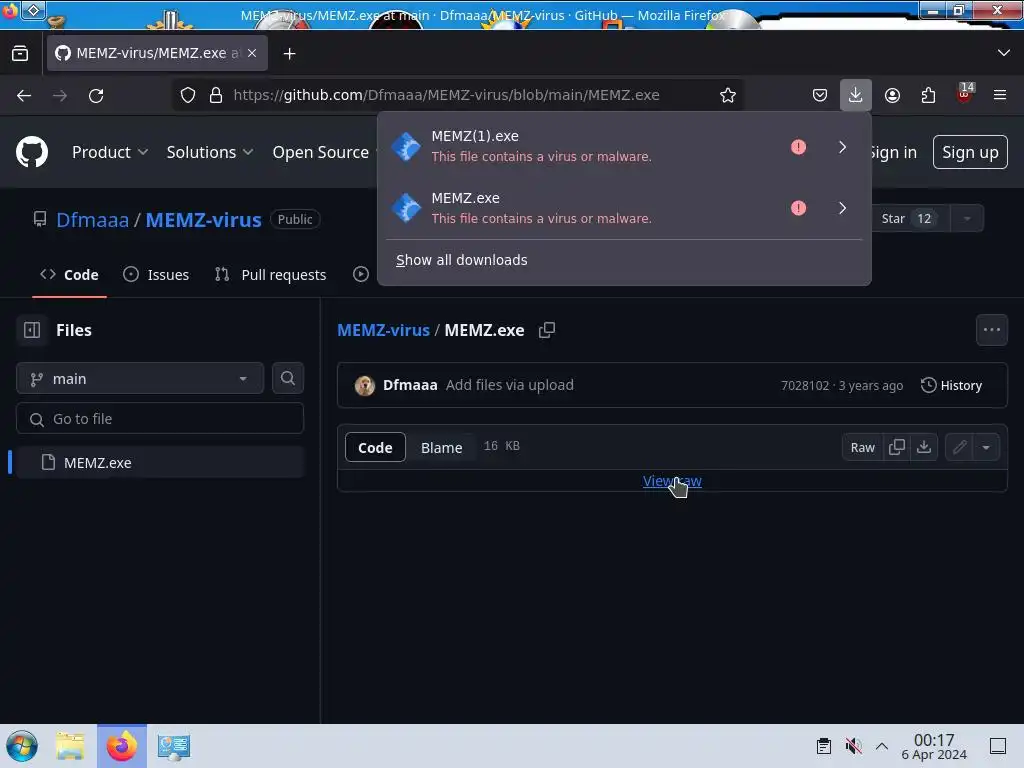
Task: Click the pencil edit file icon
Action: pos(959,447)
